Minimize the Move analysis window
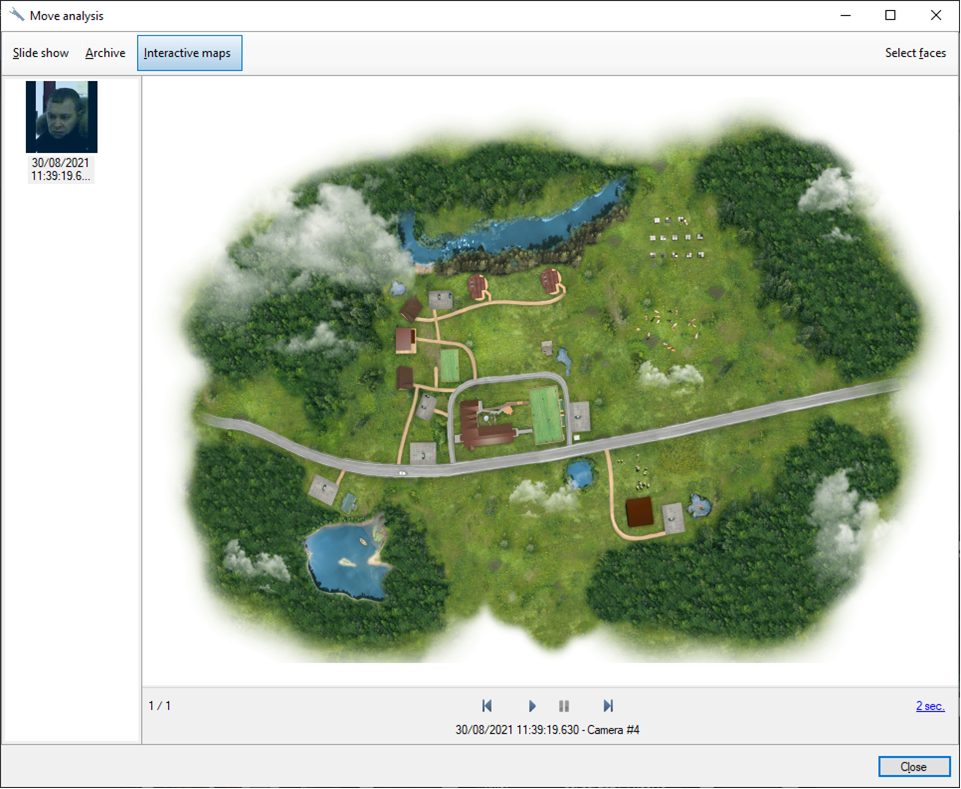The height and width of the screenshot is (789, 961). pos(845,15)
